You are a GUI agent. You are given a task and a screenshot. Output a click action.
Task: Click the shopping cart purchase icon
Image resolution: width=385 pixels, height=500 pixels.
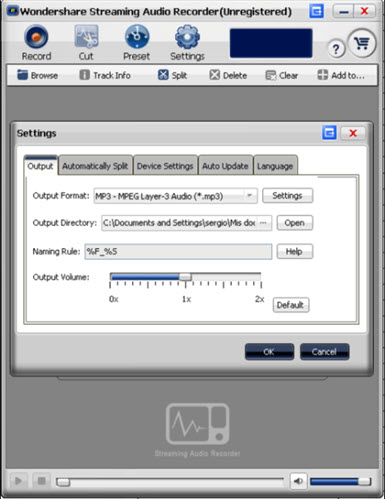pos(362,43)
